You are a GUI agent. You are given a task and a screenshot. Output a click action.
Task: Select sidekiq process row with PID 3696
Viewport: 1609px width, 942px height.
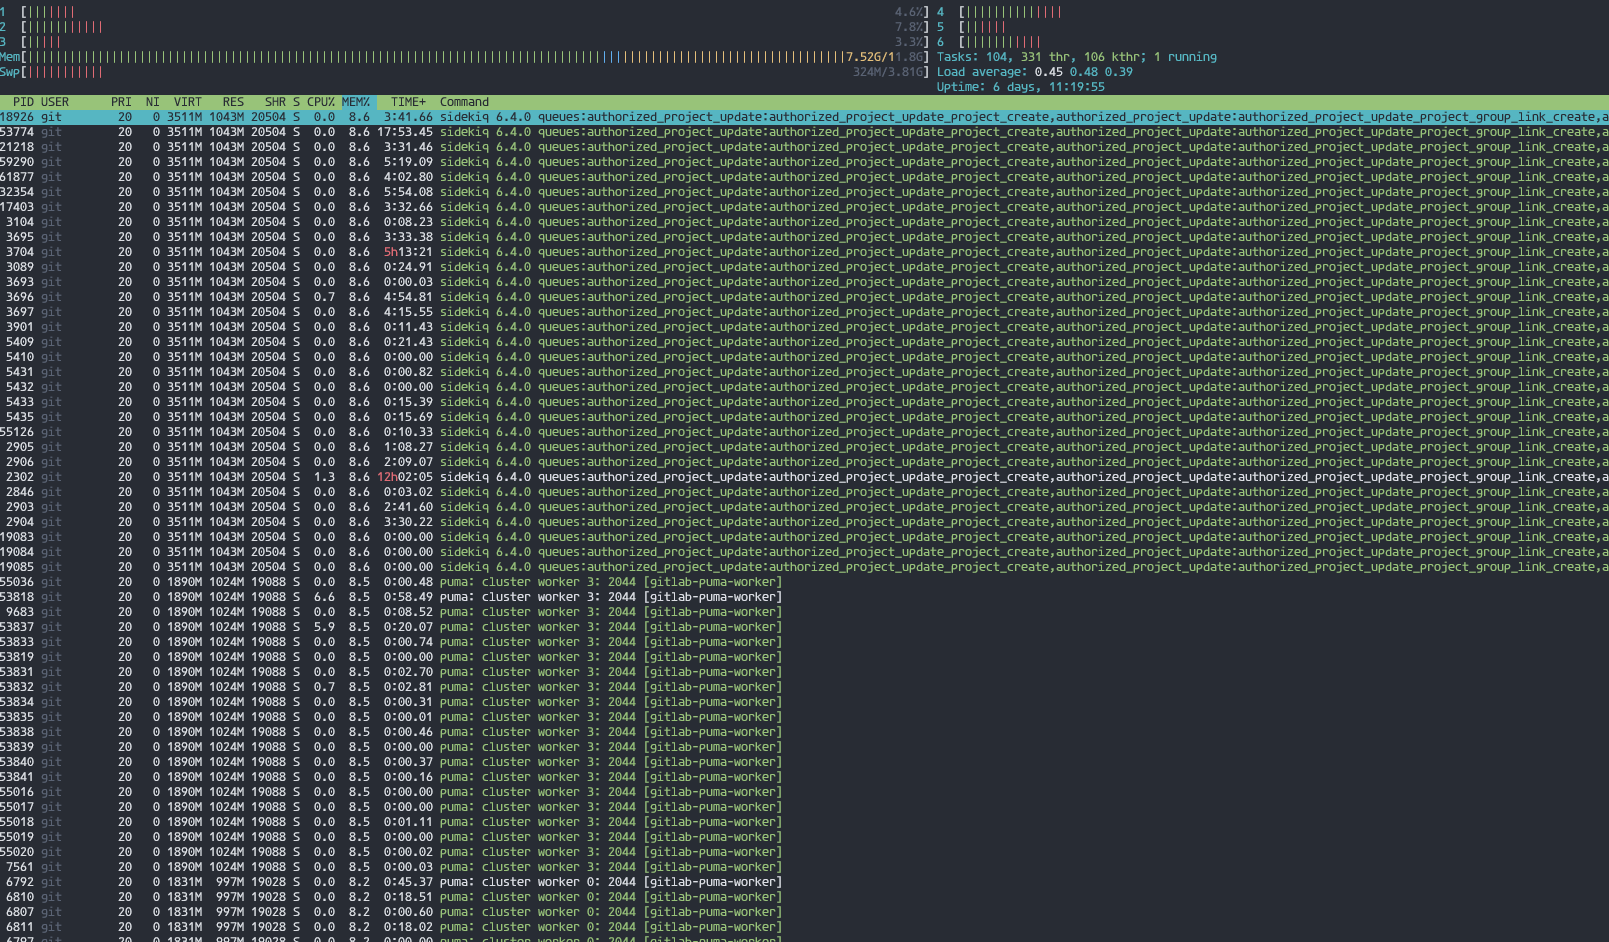pos(804,297)
